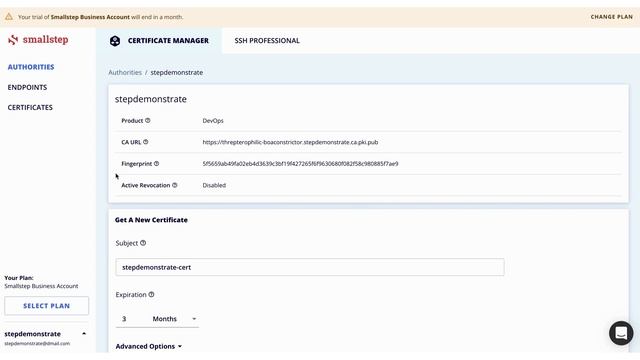Open the Product help icon
Screen dimensions: 640x360
[x=148, y=120]
